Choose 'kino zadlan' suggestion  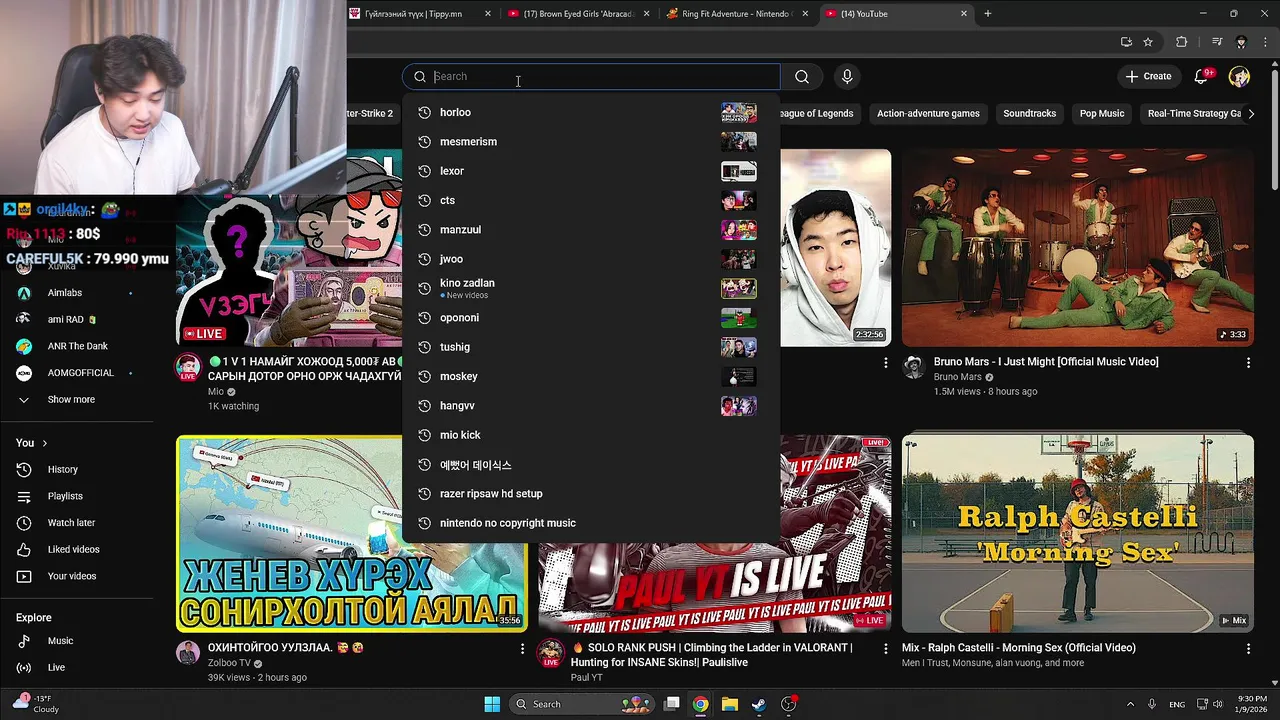click(591, 288)
